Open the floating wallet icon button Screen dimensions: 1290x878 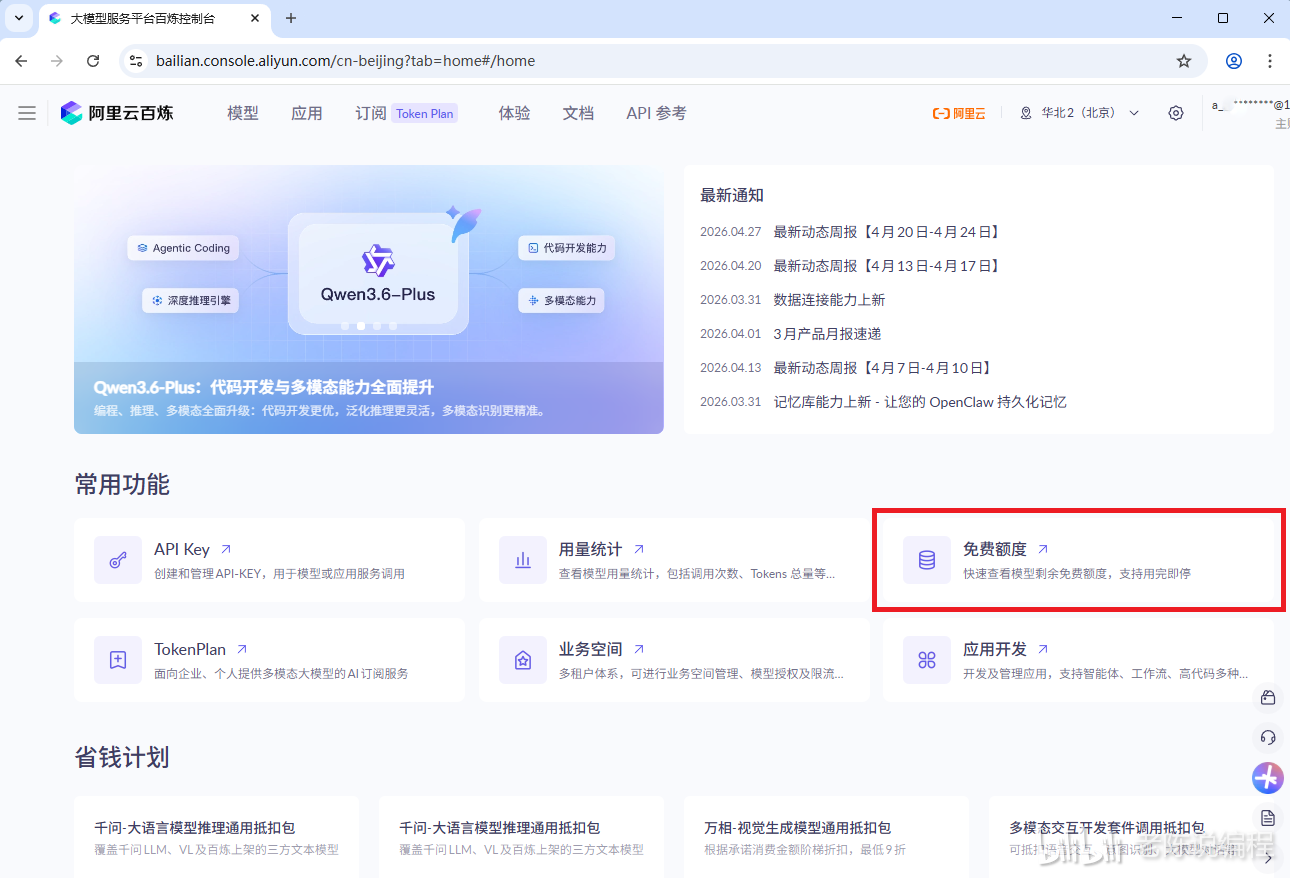click(1268, 697)
